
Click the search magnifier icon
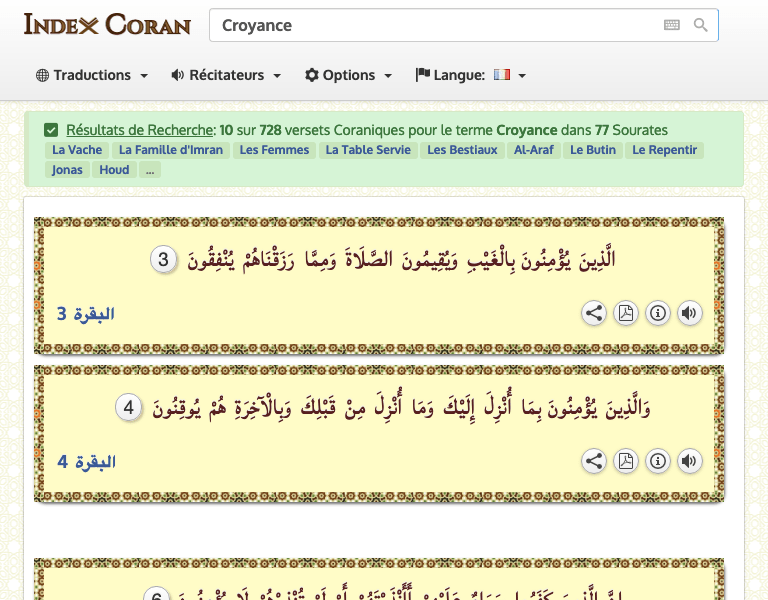(x=700, y=25)
